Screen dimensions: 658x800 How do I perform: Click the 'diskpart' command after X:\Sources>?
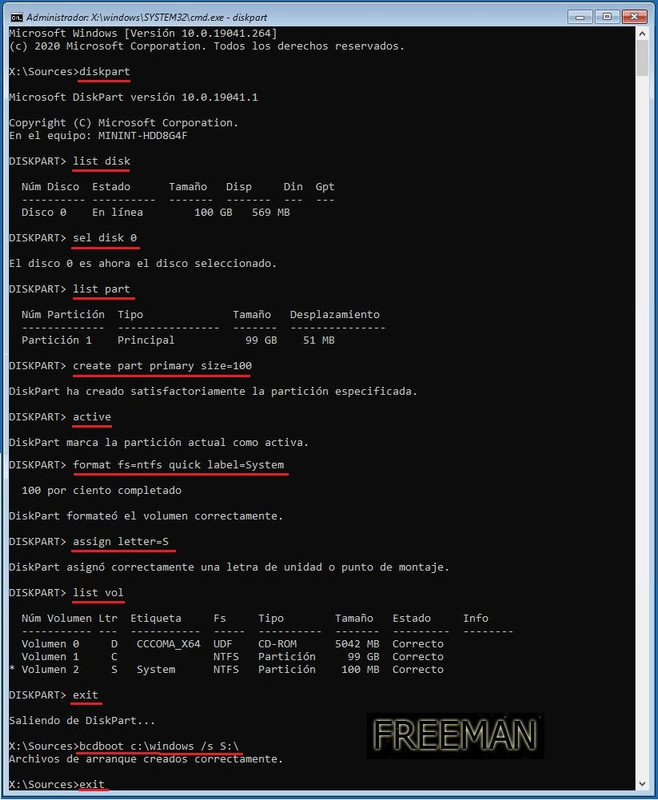[x=105, y=71]
